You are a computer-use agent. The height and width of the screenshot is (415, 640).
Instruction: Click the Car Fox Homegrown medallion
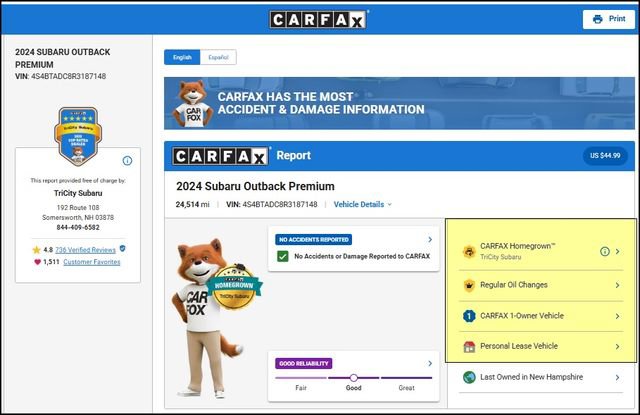234,287
